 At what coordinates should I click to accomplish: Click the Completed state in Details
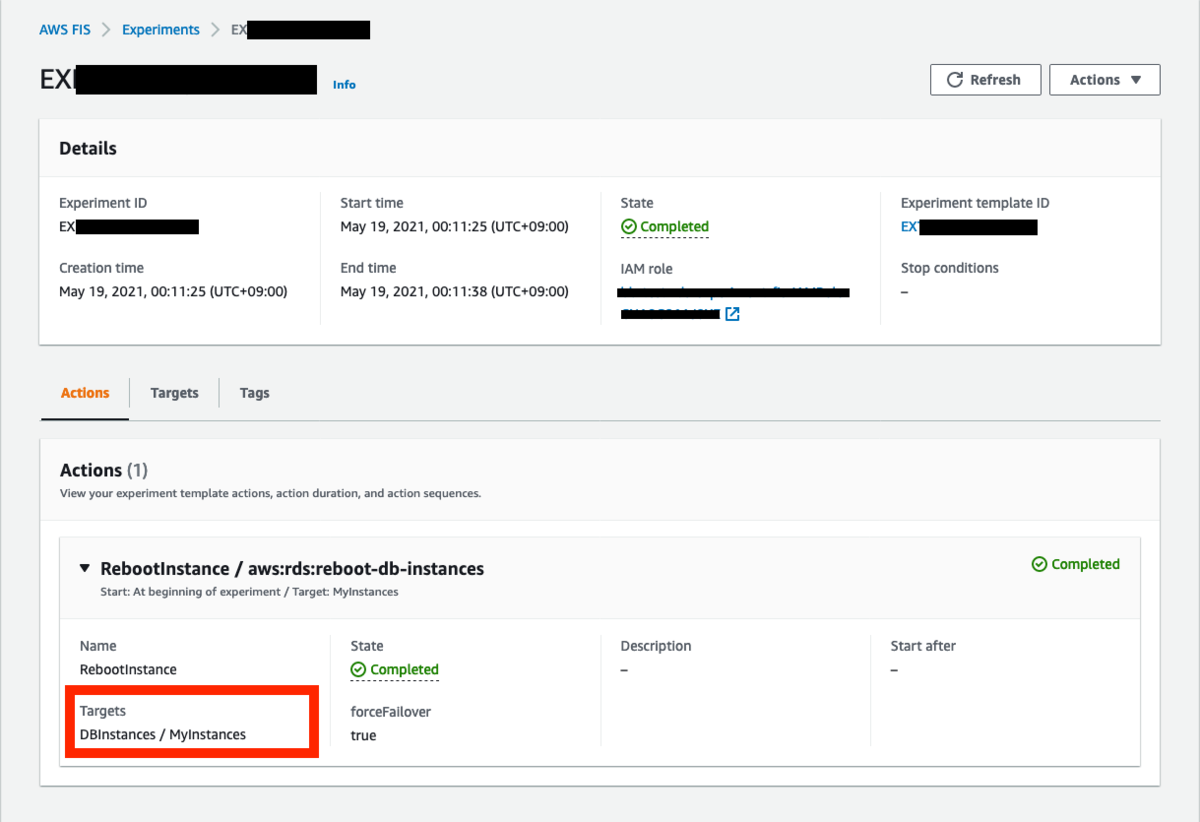pos(665,227)
